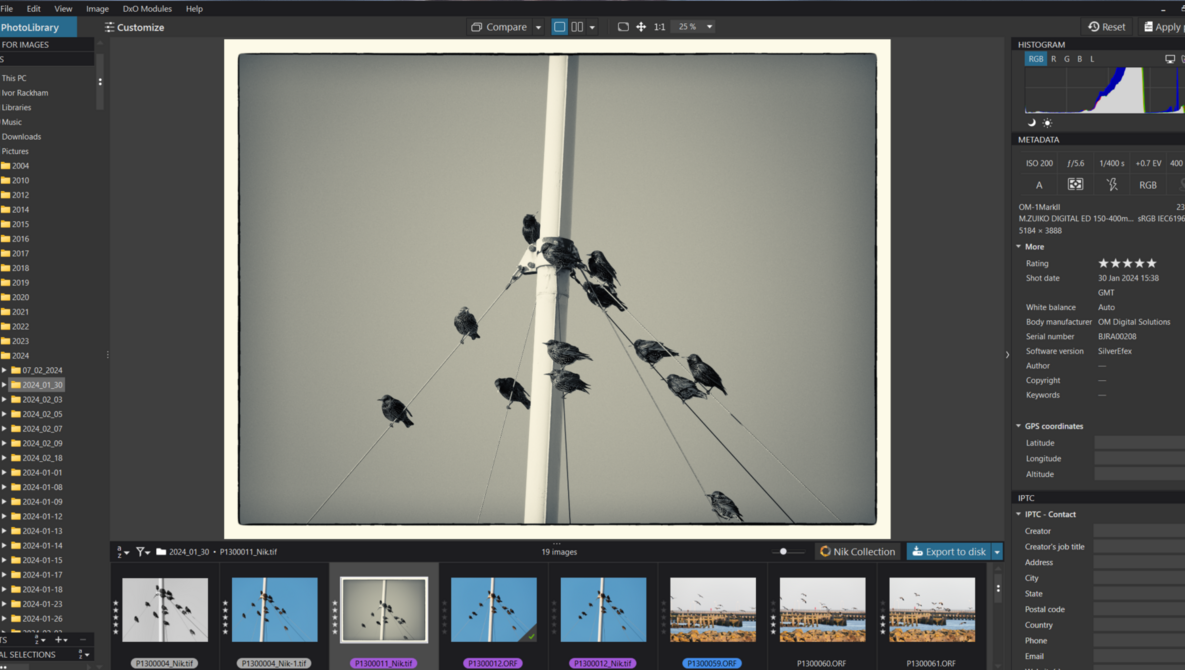Open source browser options dots
1185x670 pixels.
point(100,82)
